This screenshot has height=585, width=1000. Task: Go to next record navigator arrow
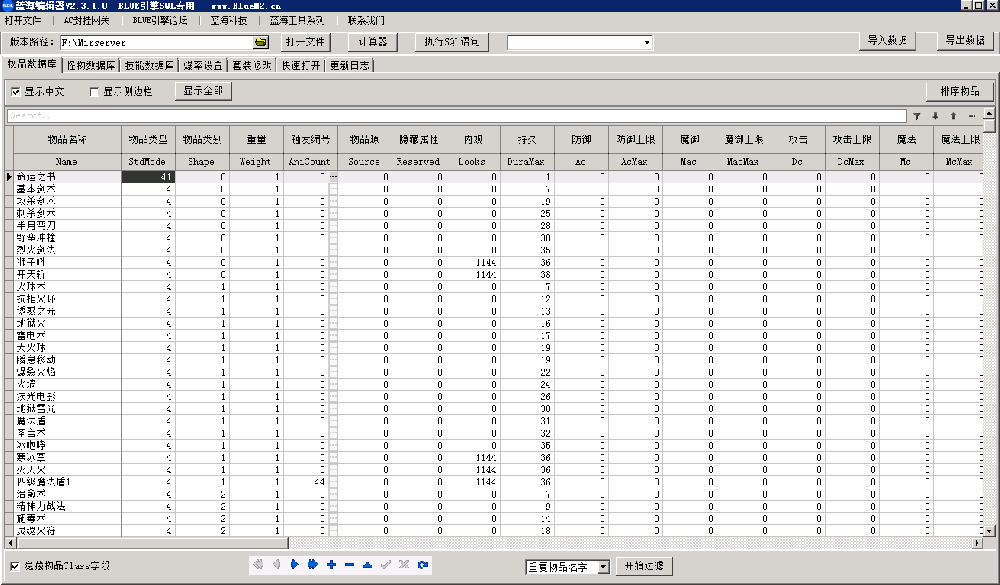coord(295,565)
